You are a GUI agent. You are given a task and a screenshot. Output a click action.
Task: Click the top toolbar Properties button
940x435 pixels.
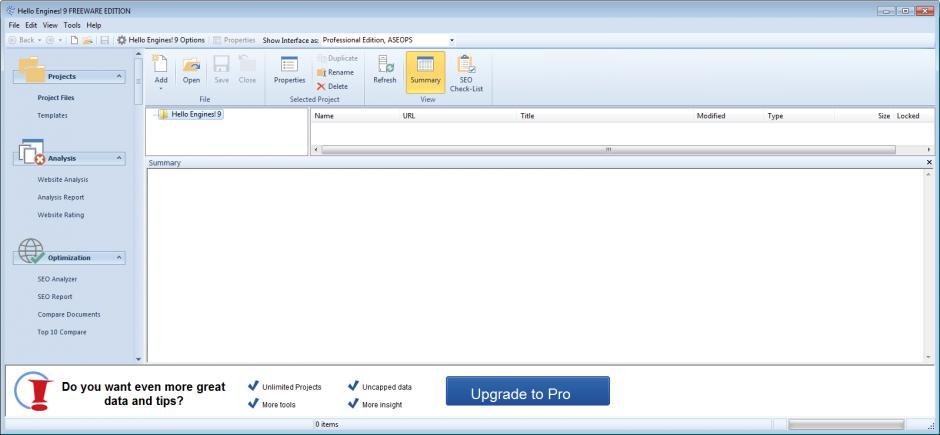click(234, 40)
